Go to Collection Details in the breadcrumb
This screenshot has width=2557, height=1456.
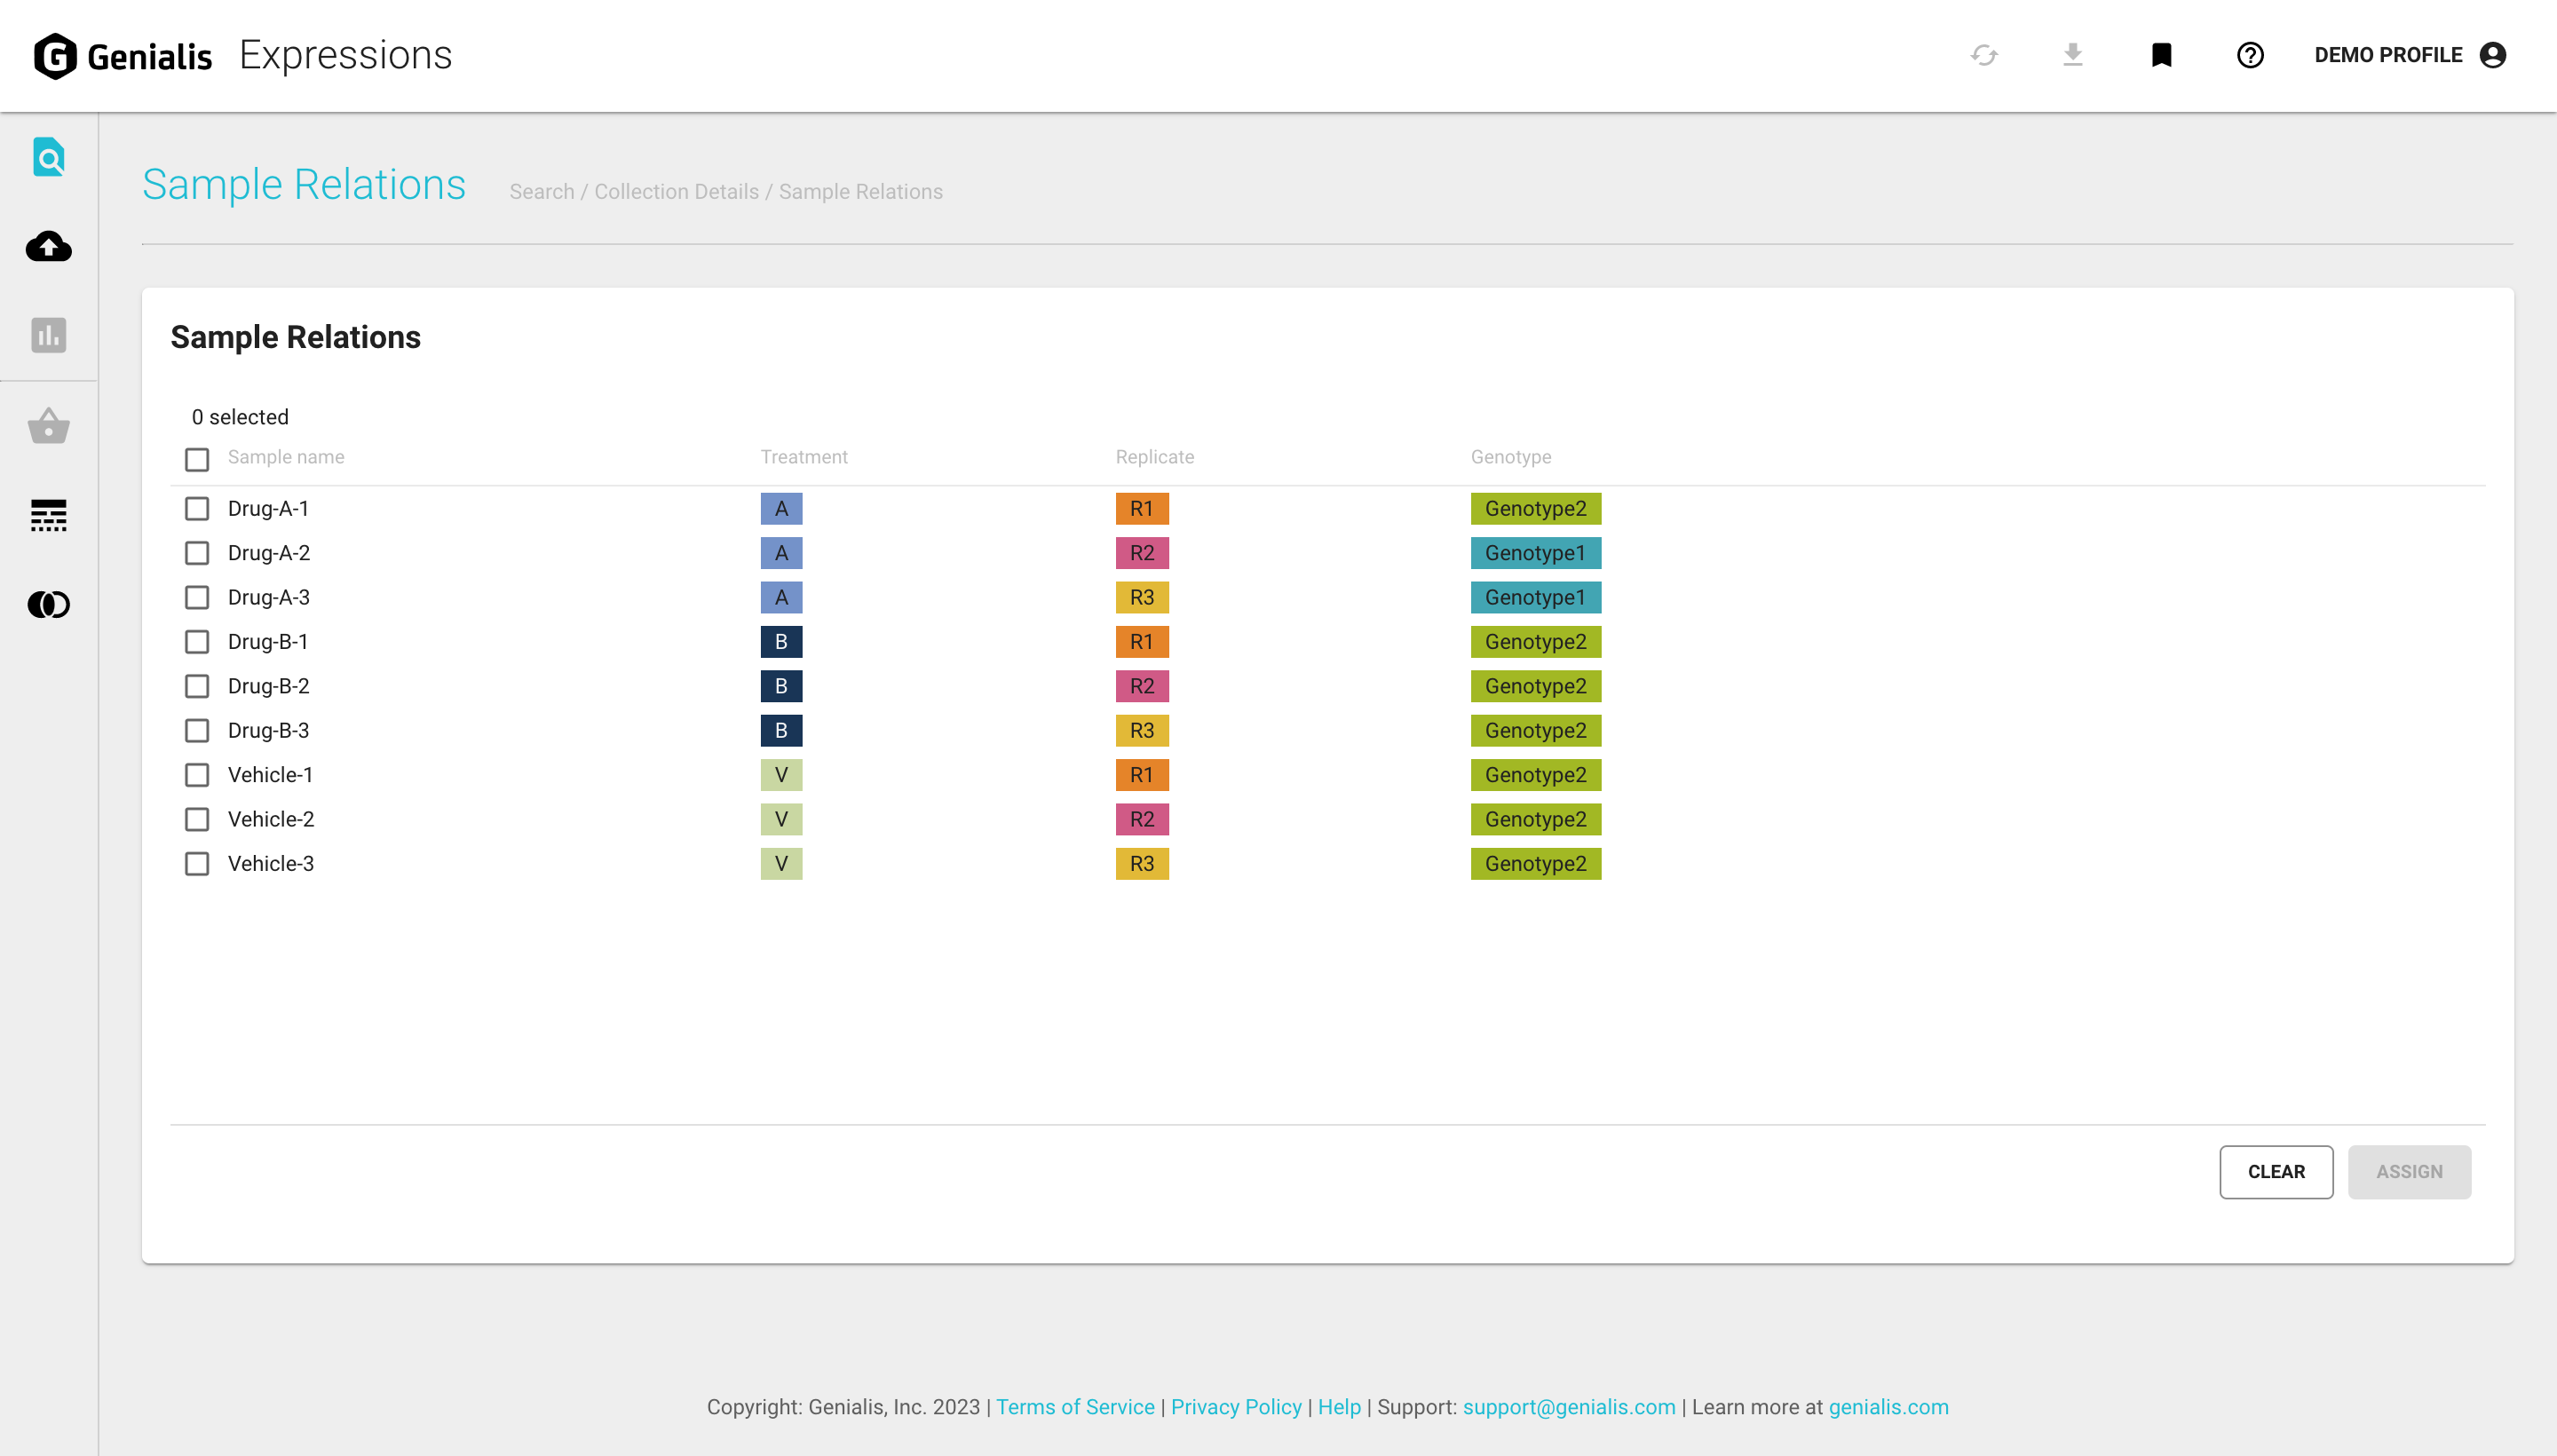pos(676,192)
